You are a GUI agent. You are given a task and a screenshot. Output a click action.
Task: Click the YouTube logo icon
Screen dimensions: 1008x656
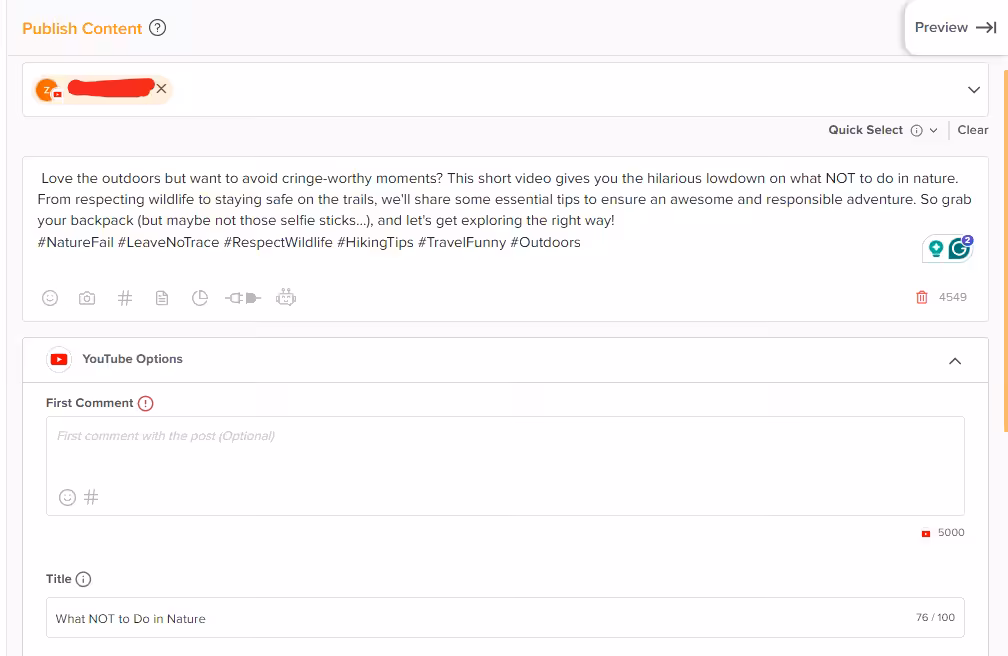pos(59,360)
